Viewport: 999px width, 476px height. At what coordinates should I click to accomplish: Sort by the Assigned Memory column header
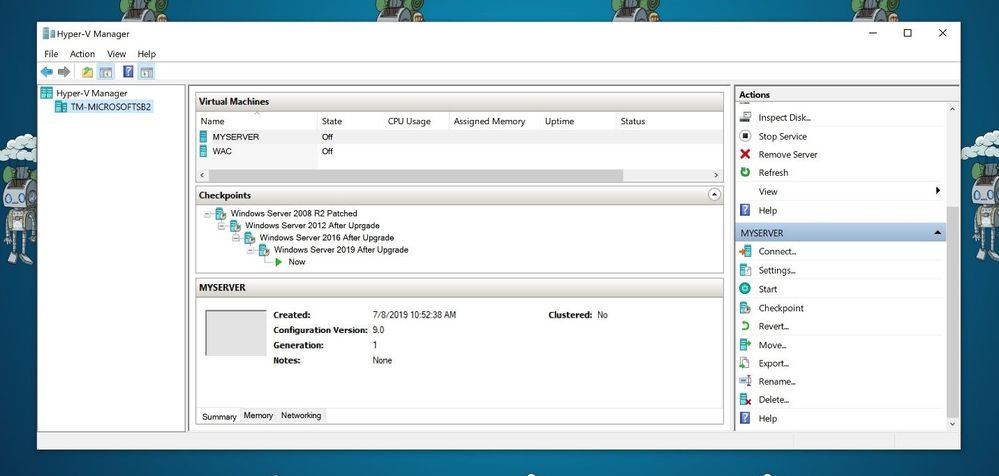point(494,121)
